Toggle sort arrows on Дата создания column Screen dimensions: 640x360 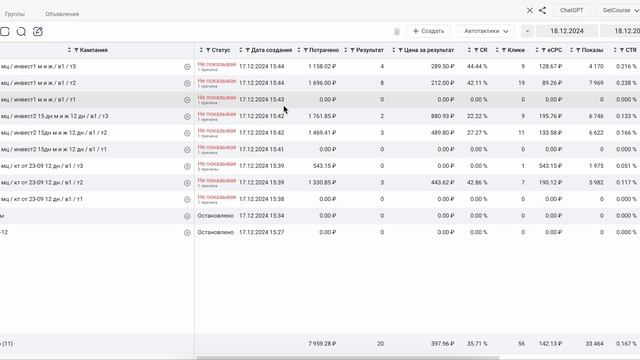click(240, 50)
